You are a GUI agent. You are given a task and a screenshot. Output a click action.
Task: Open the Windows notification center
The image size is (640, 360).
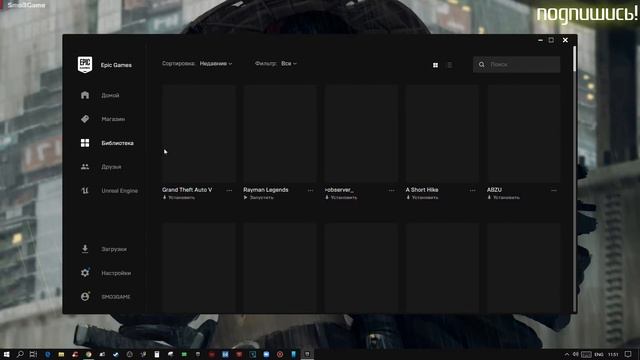pos(628,354)
